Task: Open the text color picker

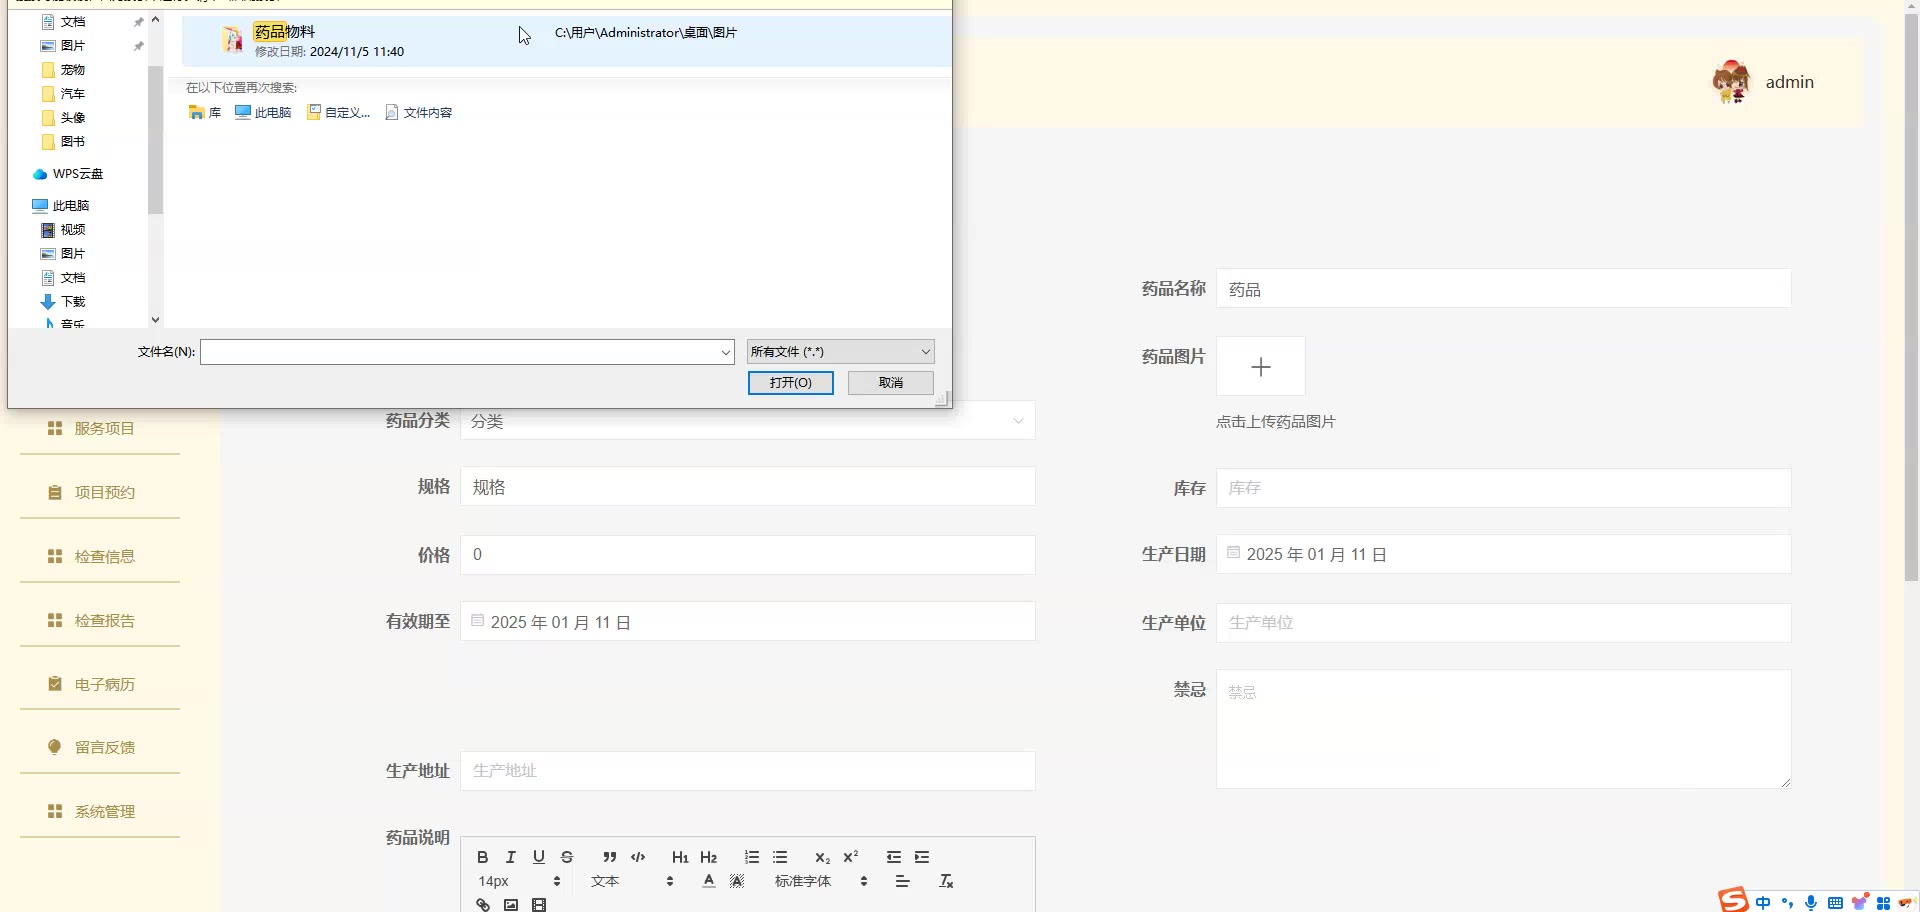Action: [709, 881]
